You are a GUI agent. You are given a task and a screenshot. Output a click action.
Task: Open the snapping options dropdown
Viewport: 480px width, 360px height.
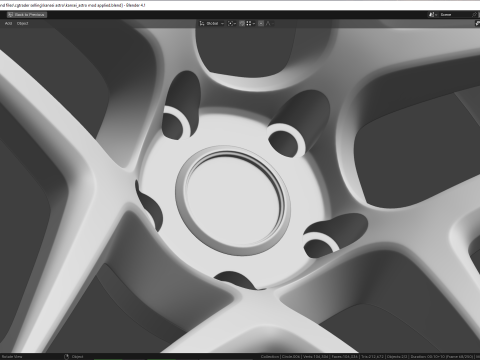[251, 24]
